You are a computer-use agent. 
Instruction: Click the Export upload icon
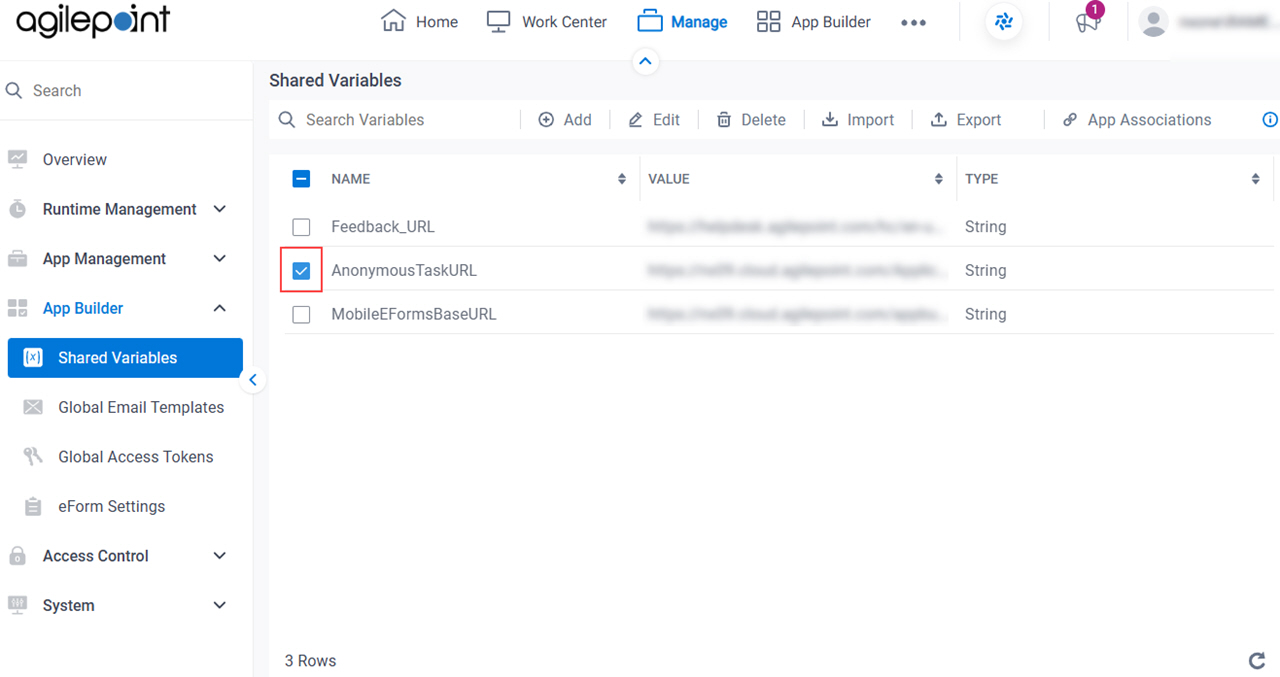point(939,120)
